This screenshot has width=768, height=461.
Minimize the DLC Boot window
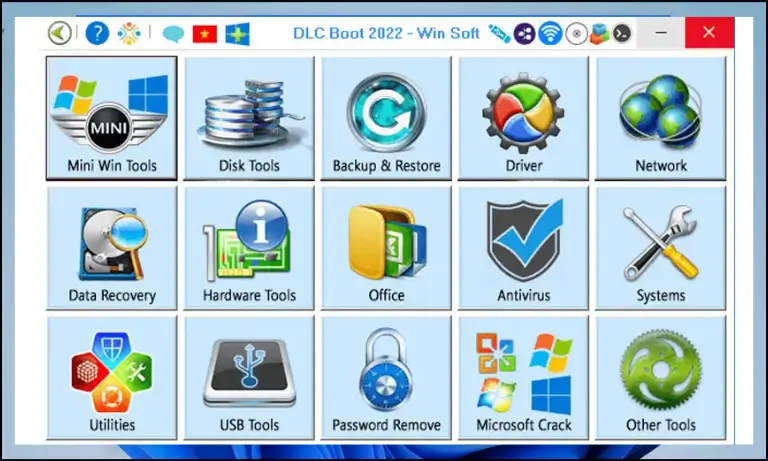(661, 33)
